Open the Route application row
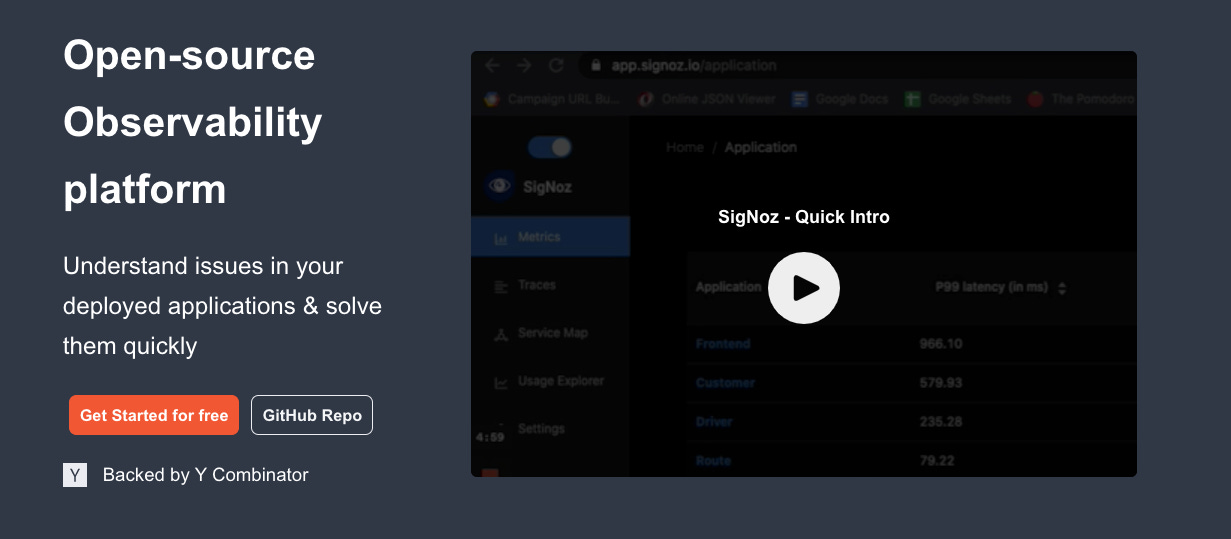The image size is (1231, 539). [714, 461]
